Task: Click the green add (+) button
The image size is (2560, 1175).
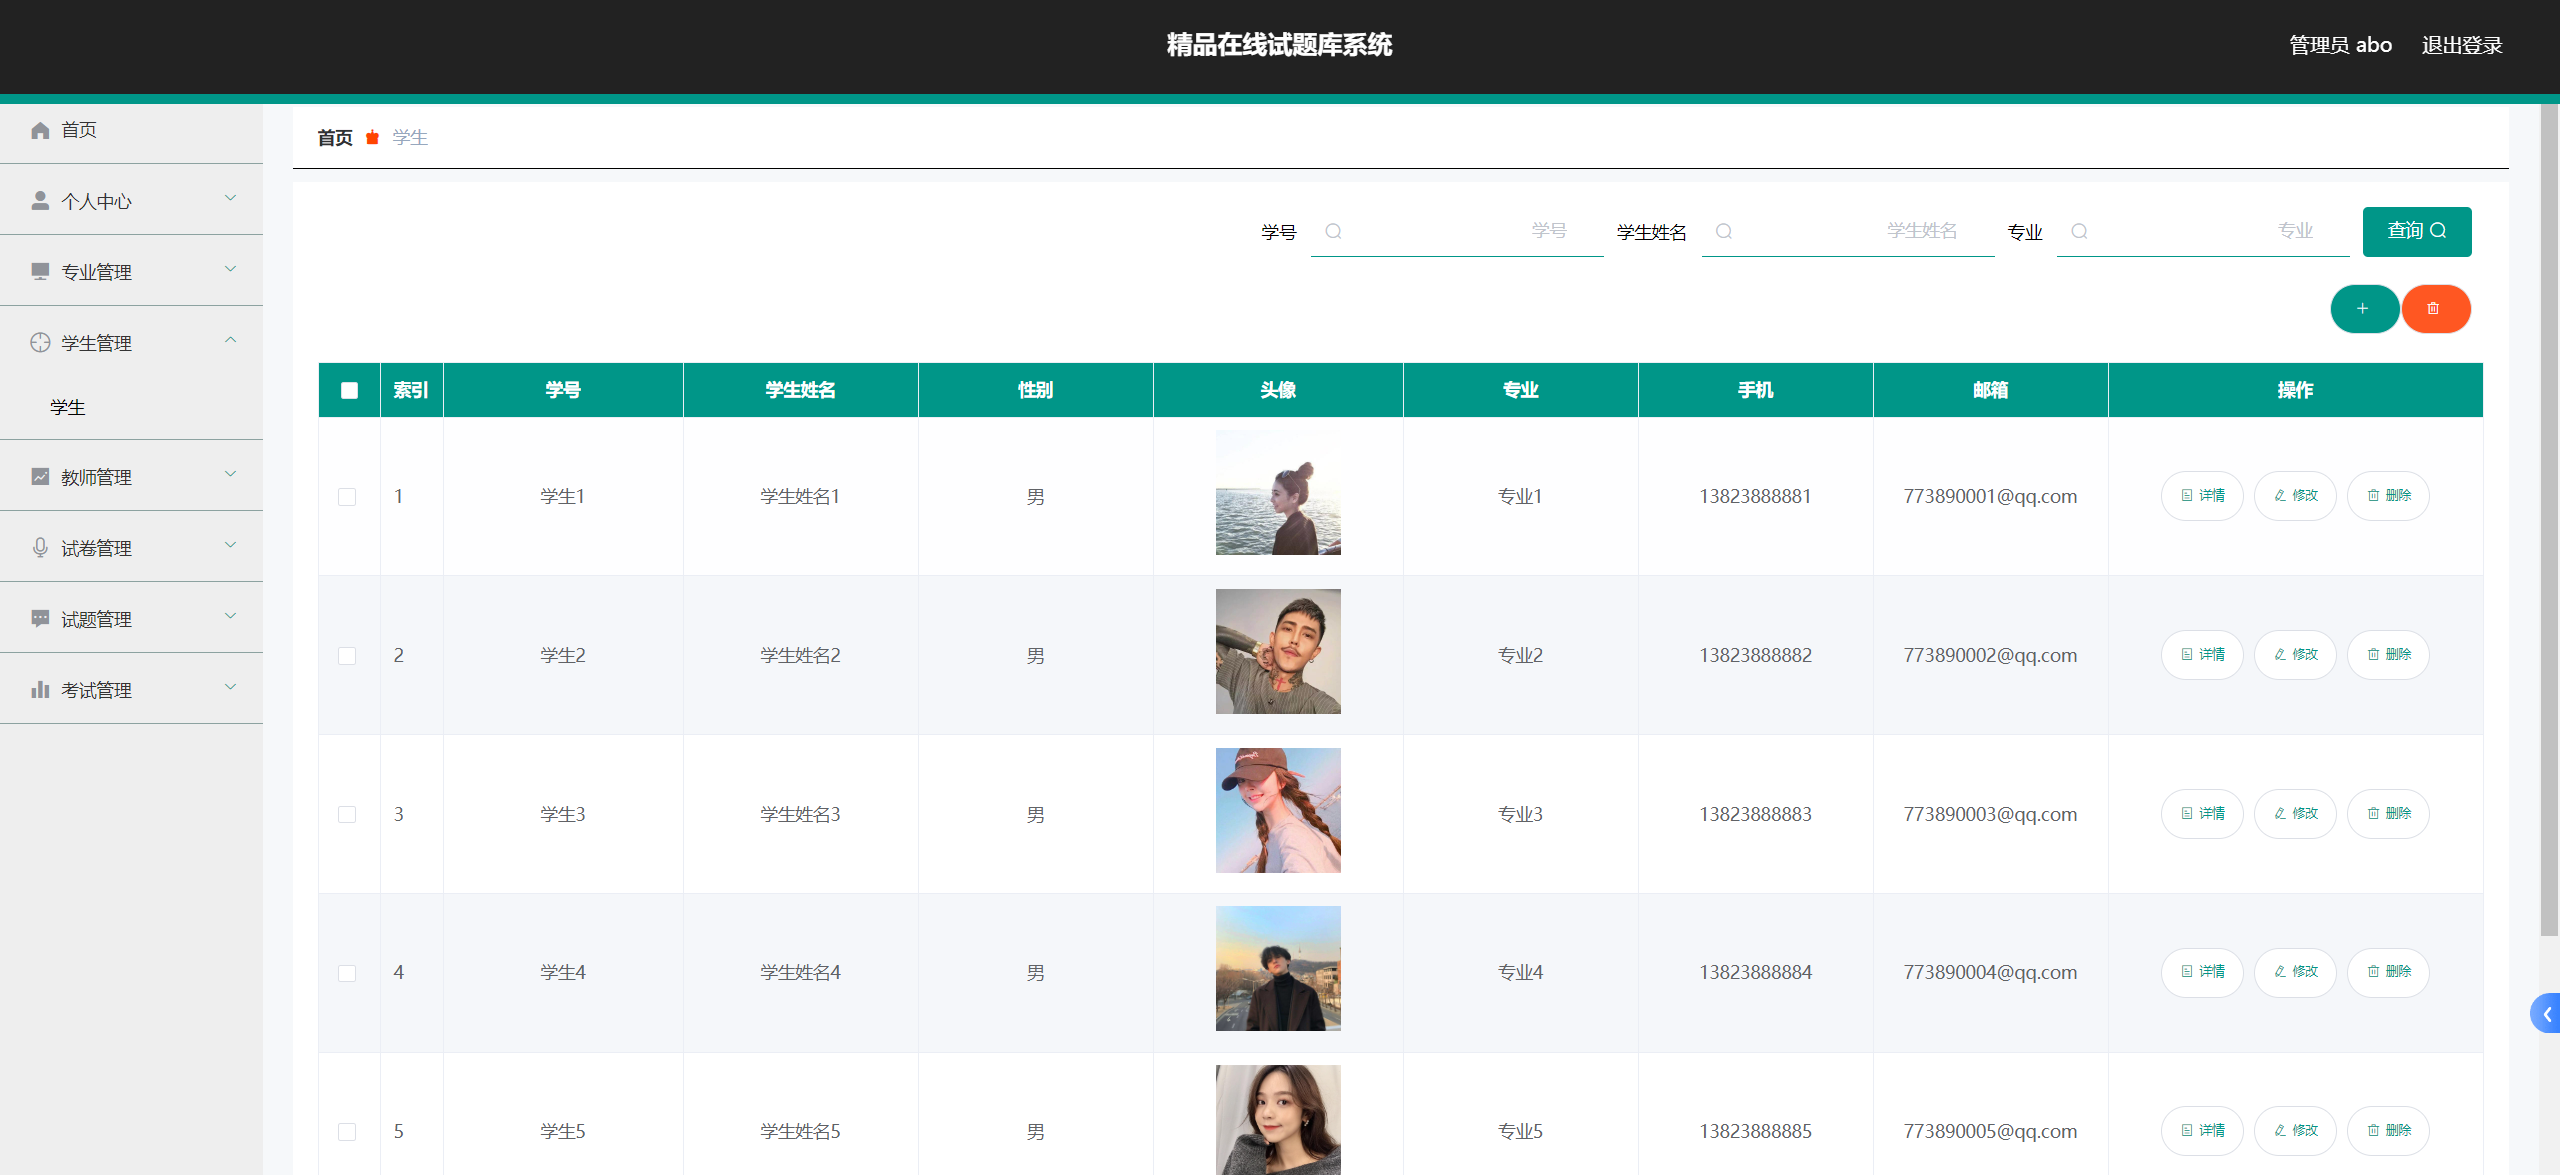Action: tap(2364, 309)
